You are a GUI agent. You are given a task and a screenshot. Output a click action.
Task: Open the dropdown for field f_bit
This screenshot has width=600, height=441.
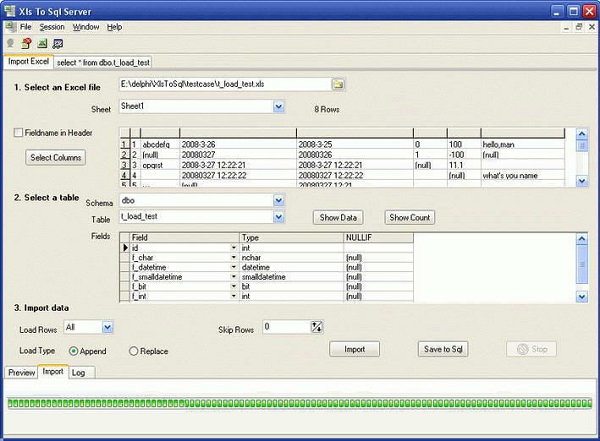(233, 286)
